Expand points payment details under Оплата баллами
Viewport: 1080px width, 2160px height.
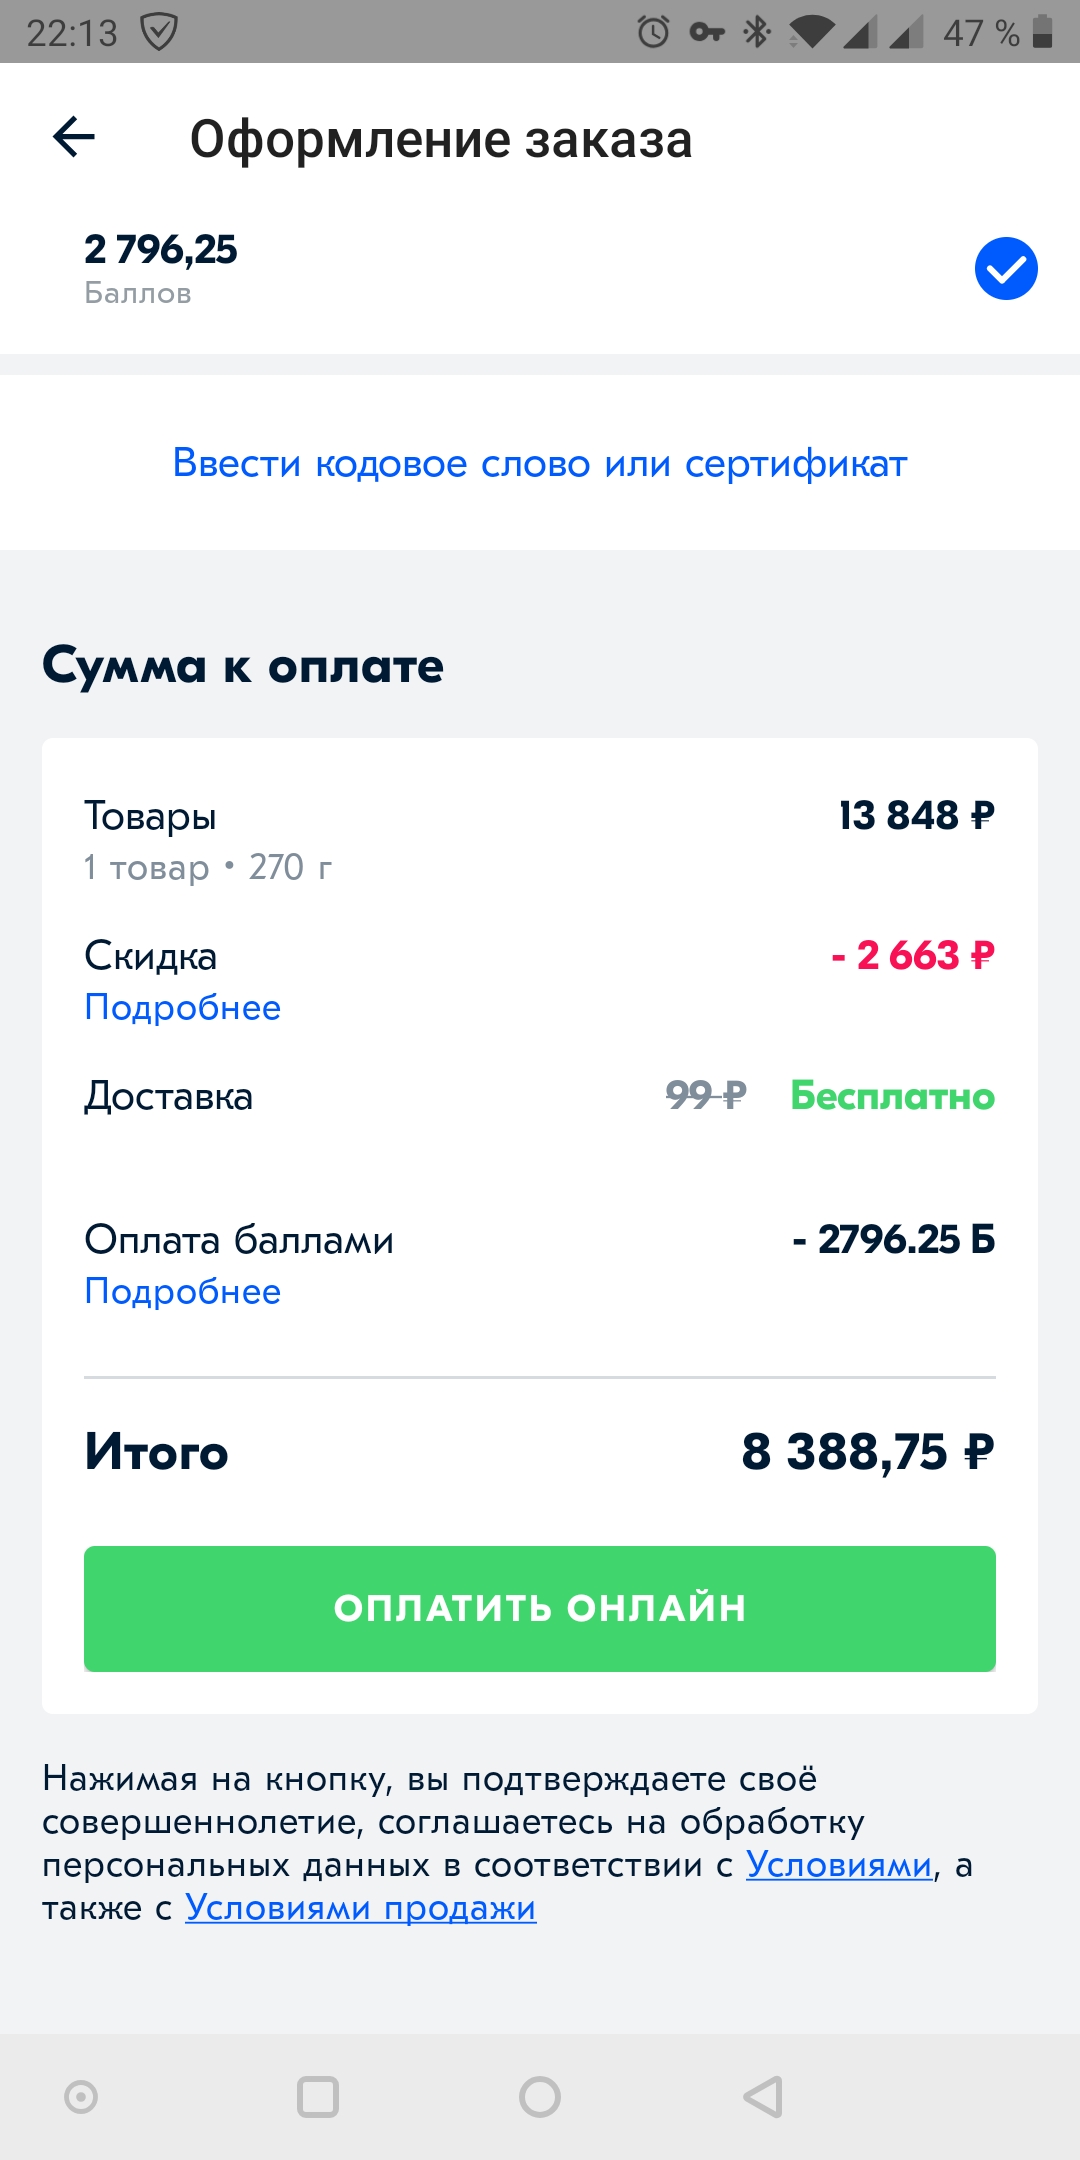(182, 1291)
